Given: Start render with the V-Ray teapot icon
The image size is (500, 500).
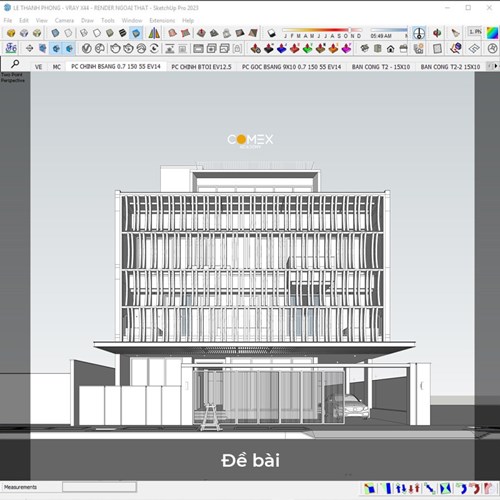Looking at the screenshot, I should pos(115,49).
